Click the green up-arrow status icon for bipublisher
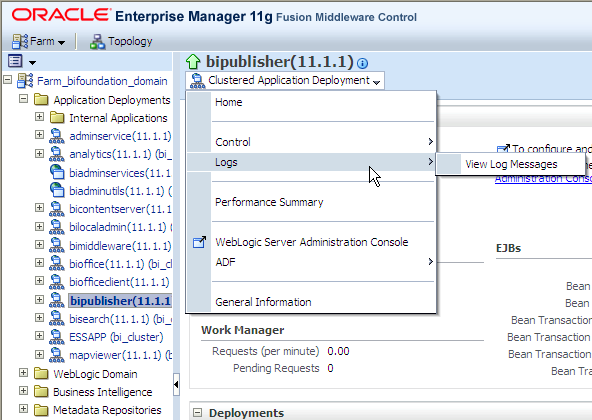 pos(193,62)
